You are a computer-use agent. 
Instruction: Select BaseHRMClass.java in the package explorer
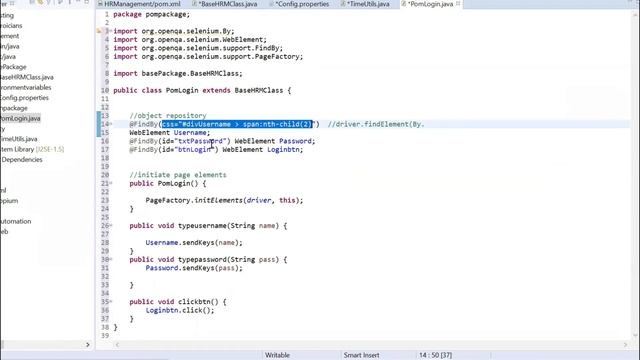[x=27, y=77]
